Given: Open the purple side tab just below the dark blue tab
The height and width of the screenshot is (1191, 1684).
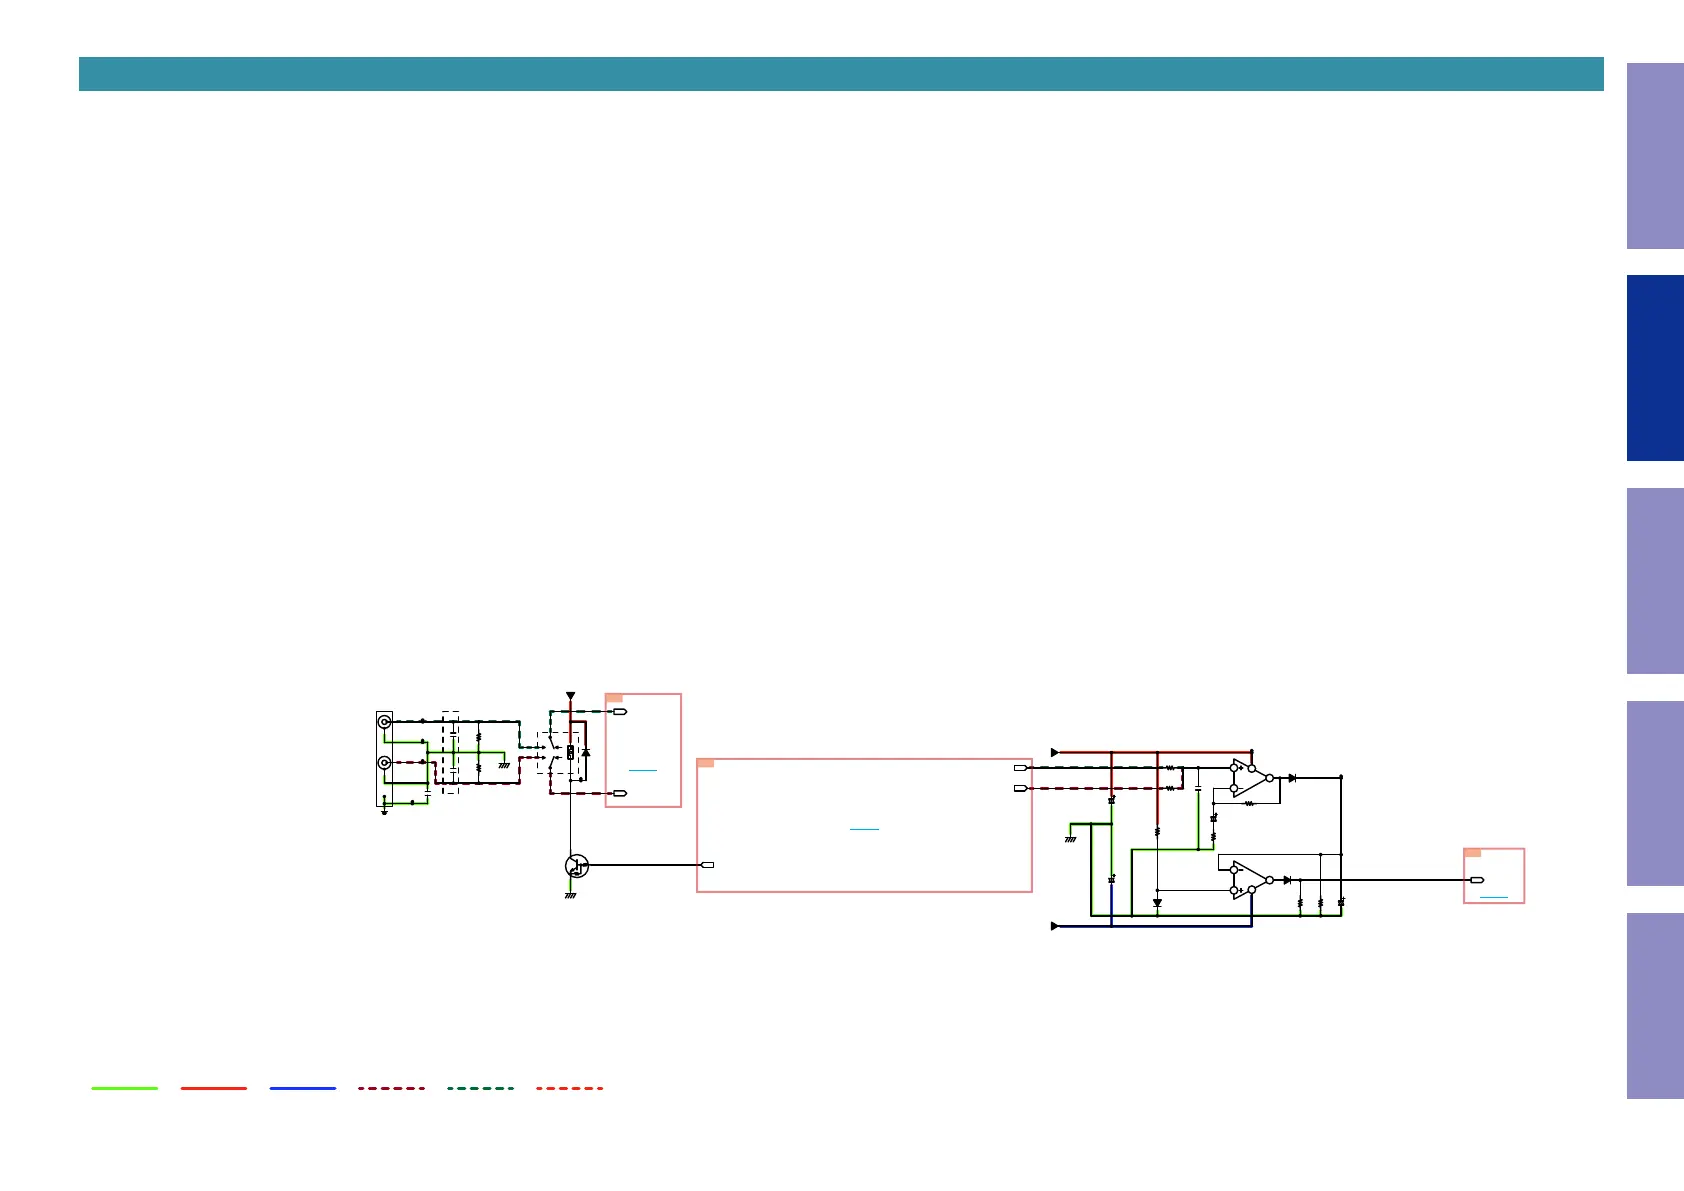Looking at the screenshot, I should coord(1655,581).
